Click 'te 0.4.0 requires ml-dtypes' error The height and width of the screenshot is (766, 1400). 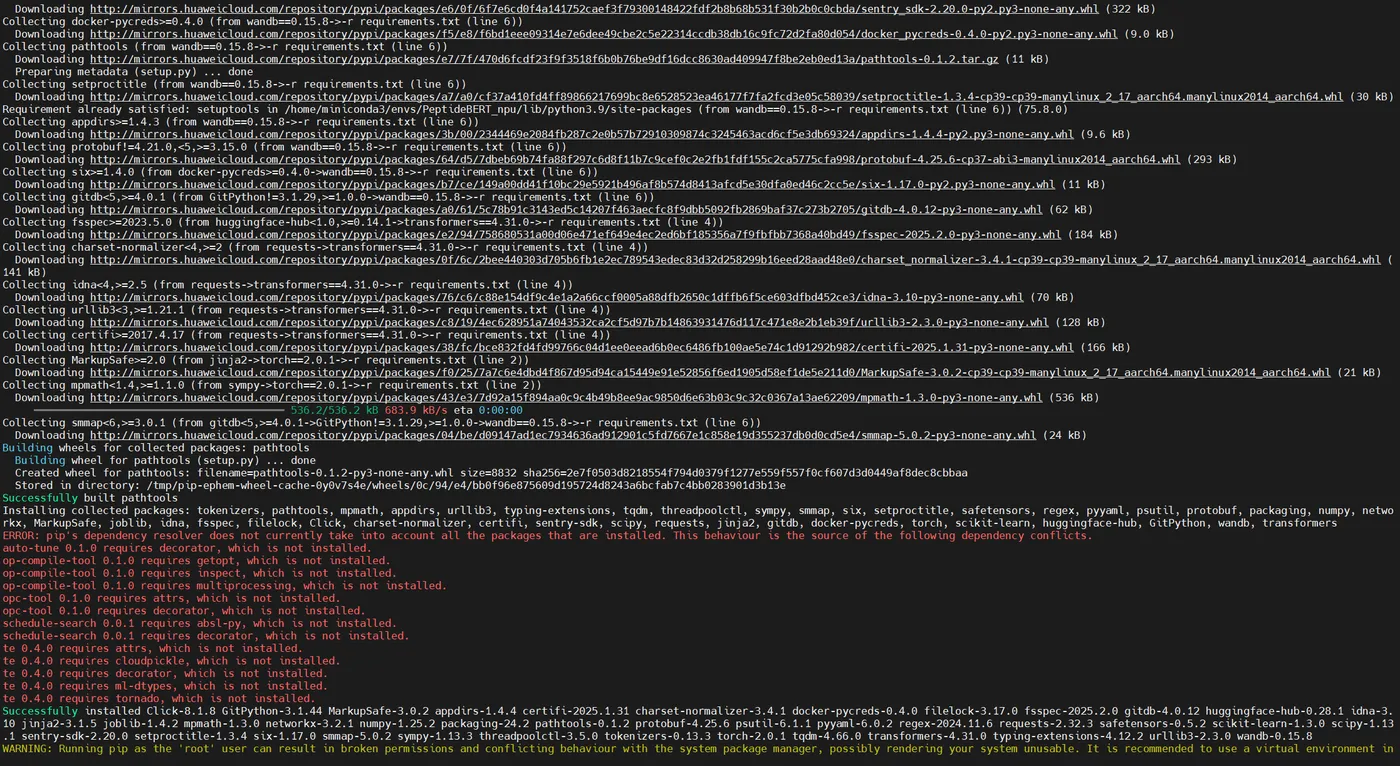pyautogui.click(x=165, y=686)
